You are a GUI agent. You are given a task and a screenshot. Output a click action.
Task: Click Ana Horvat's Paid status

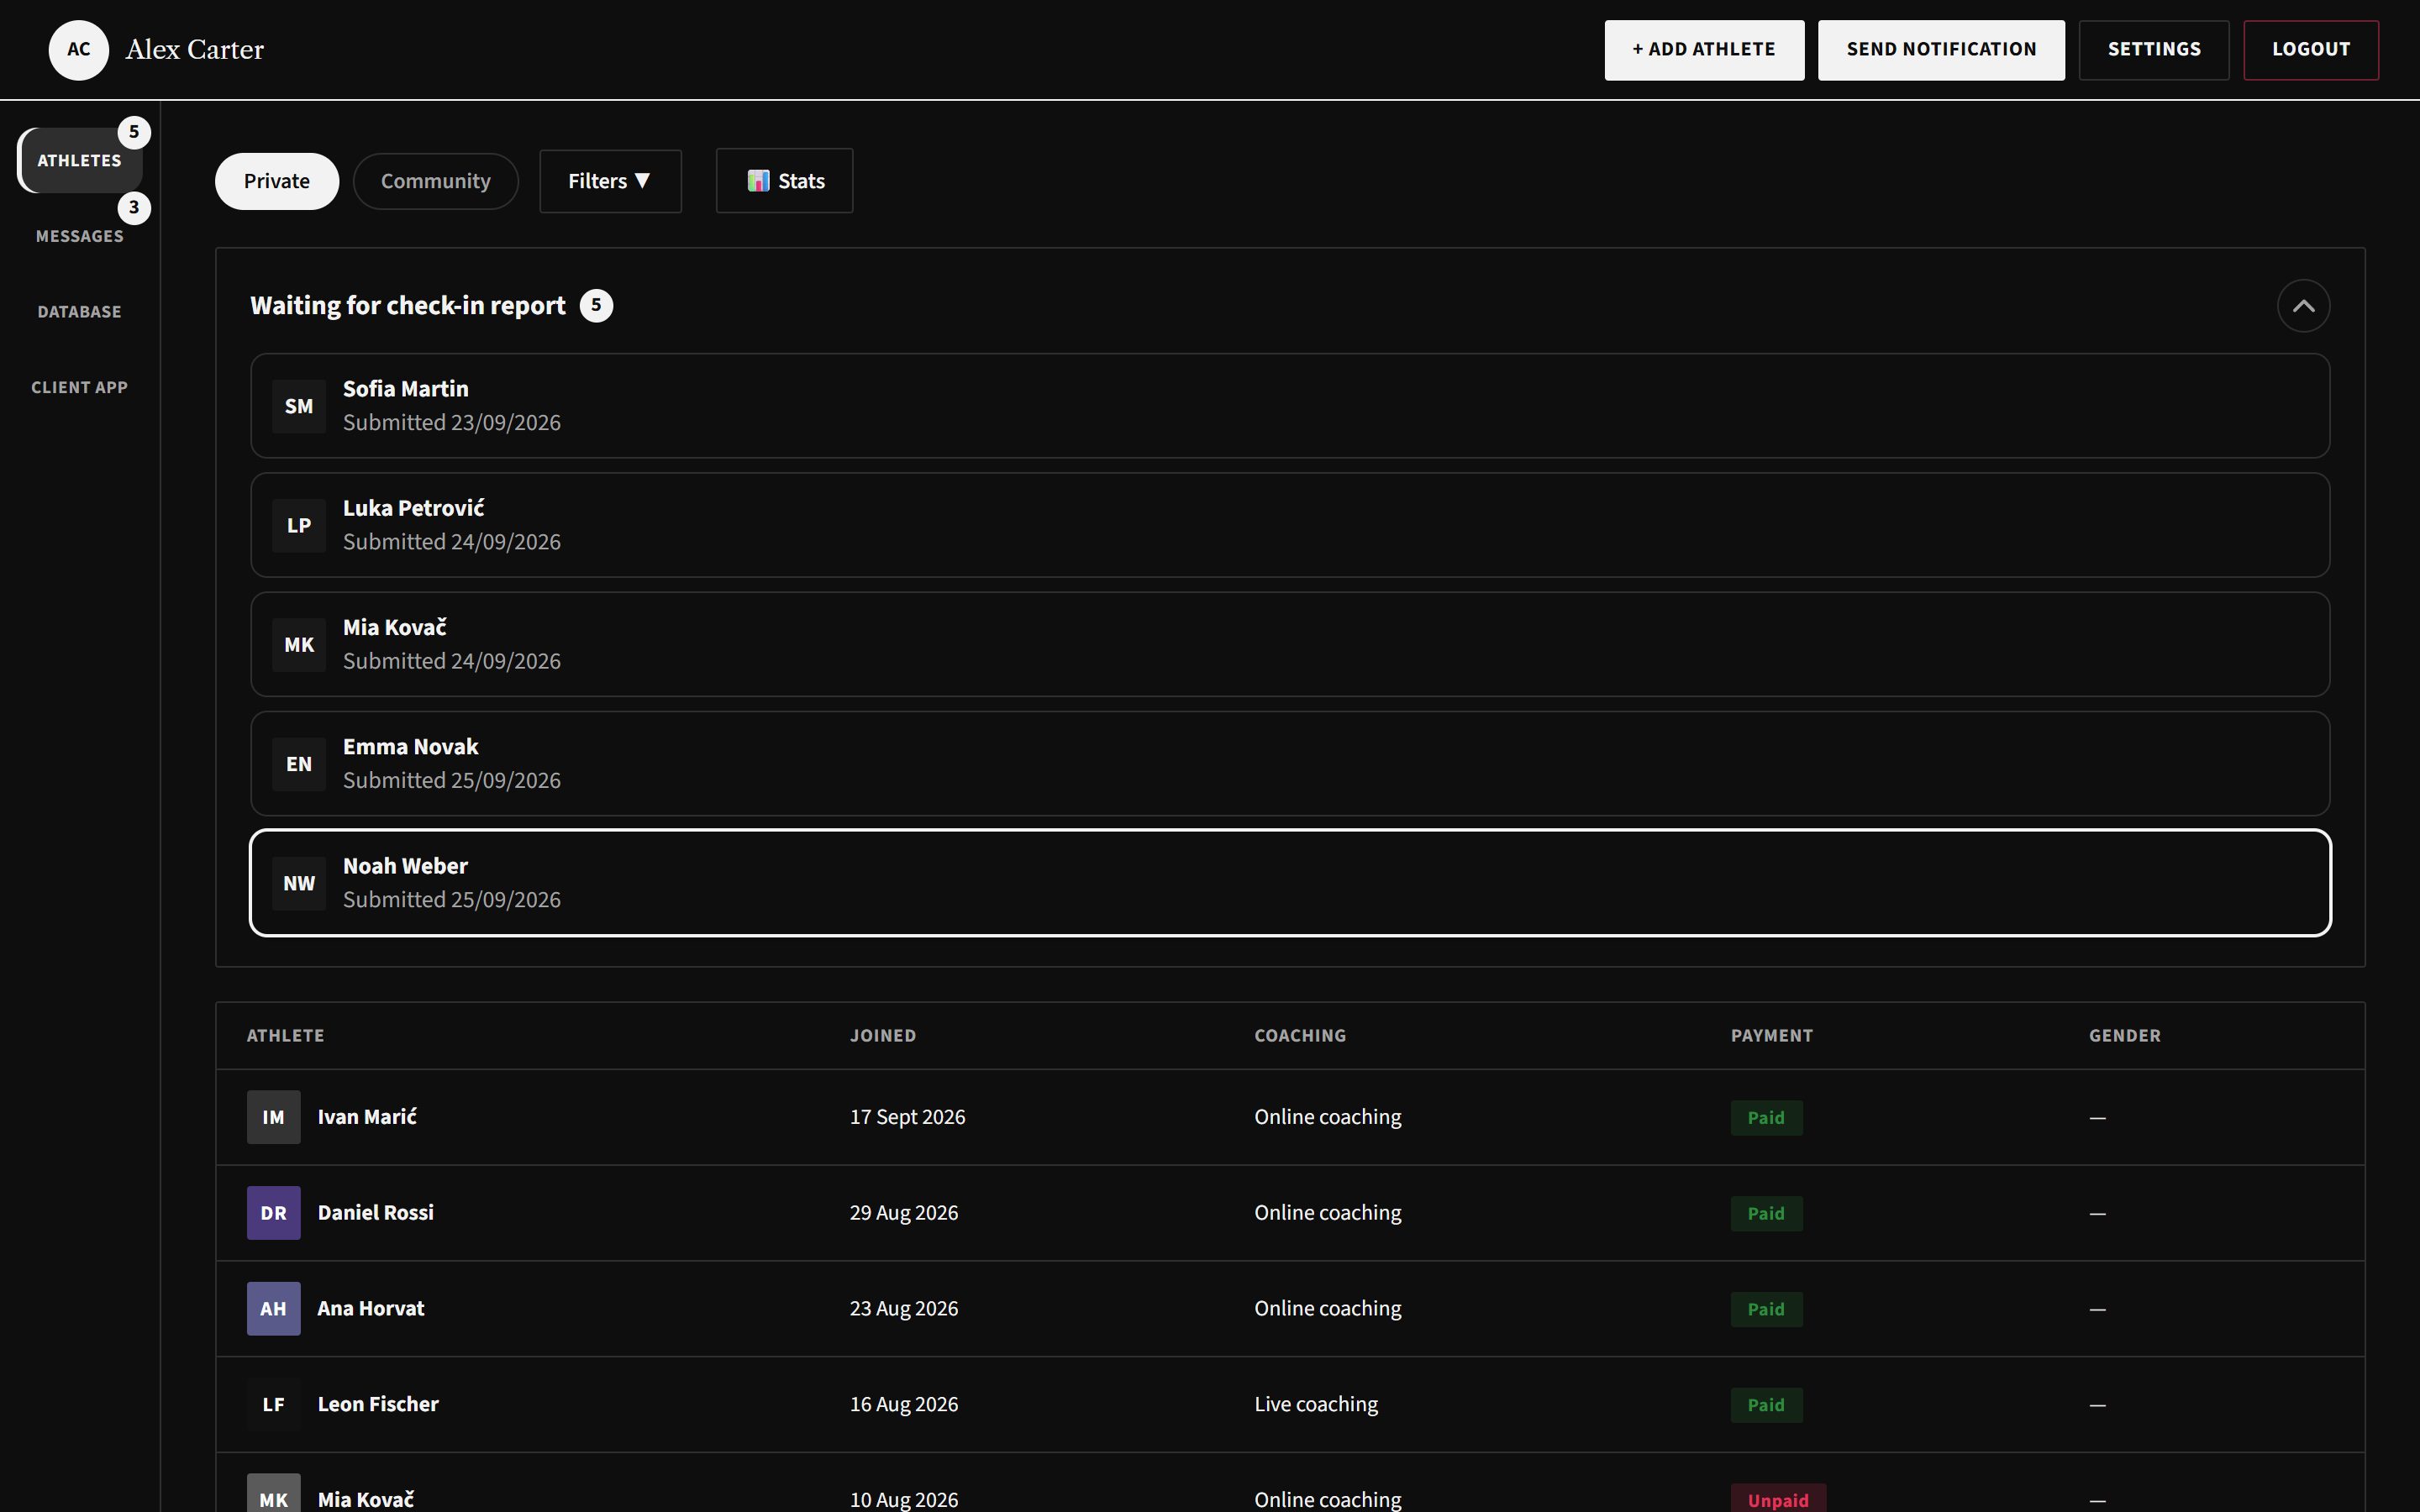pos(1766,1310)
